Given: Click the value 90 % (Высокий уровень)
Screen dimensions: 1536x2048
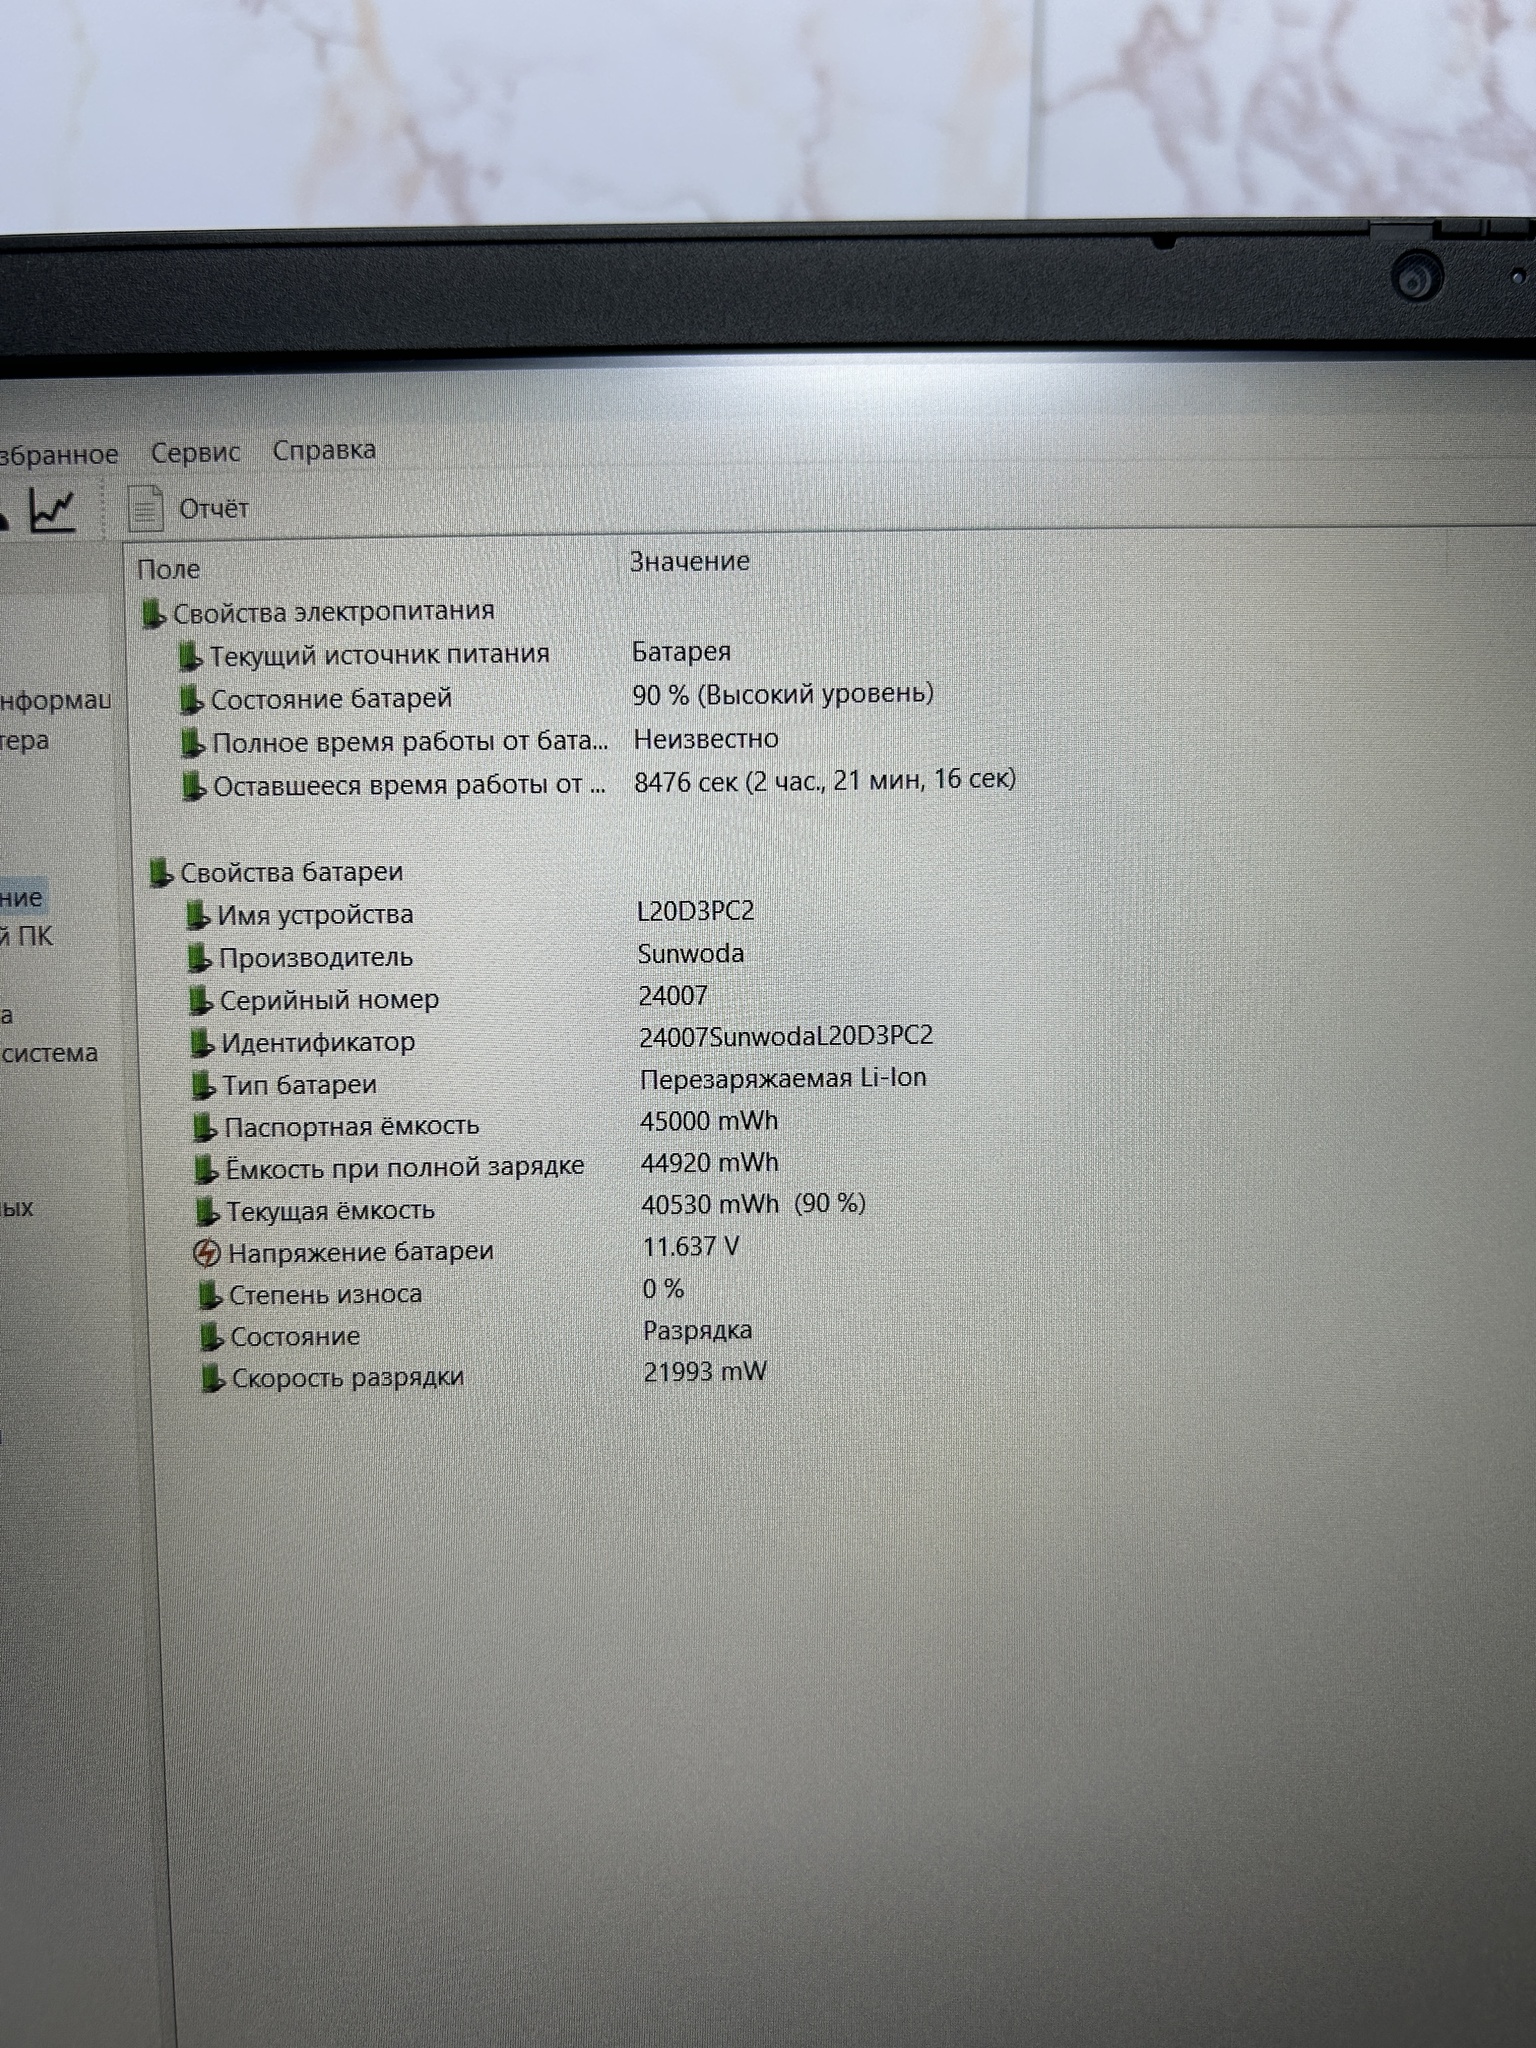Looking at the screenshot, I should click(x=783, y=694).
